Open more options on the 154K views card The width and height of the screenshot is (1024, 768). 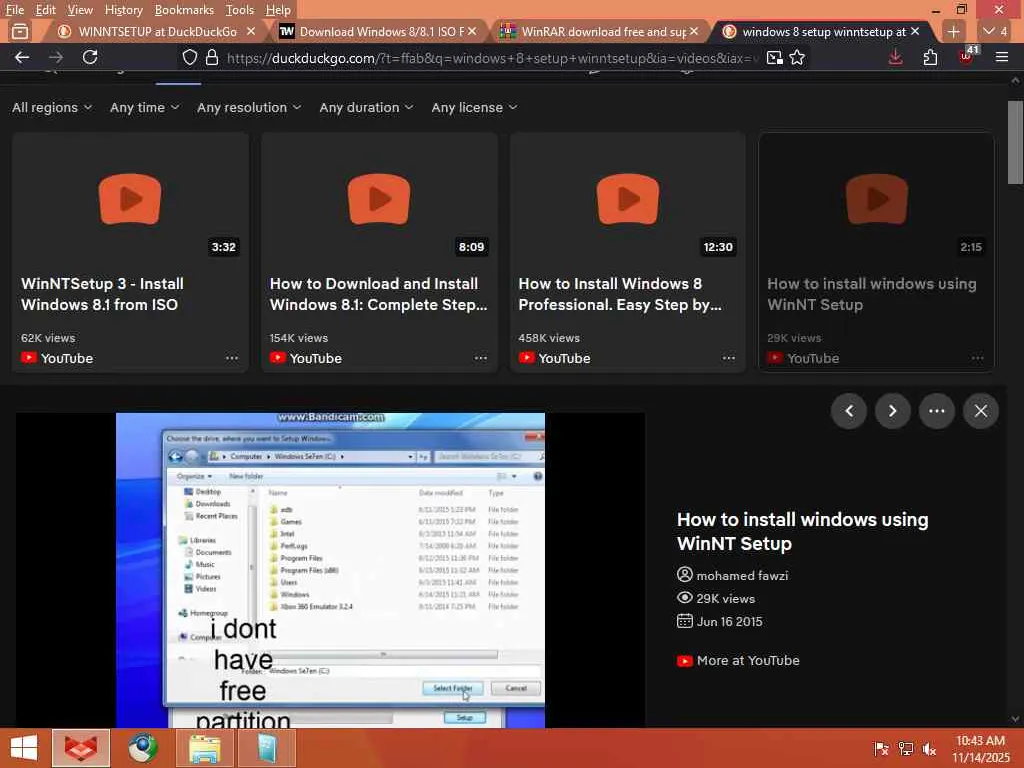pos(481,358)
